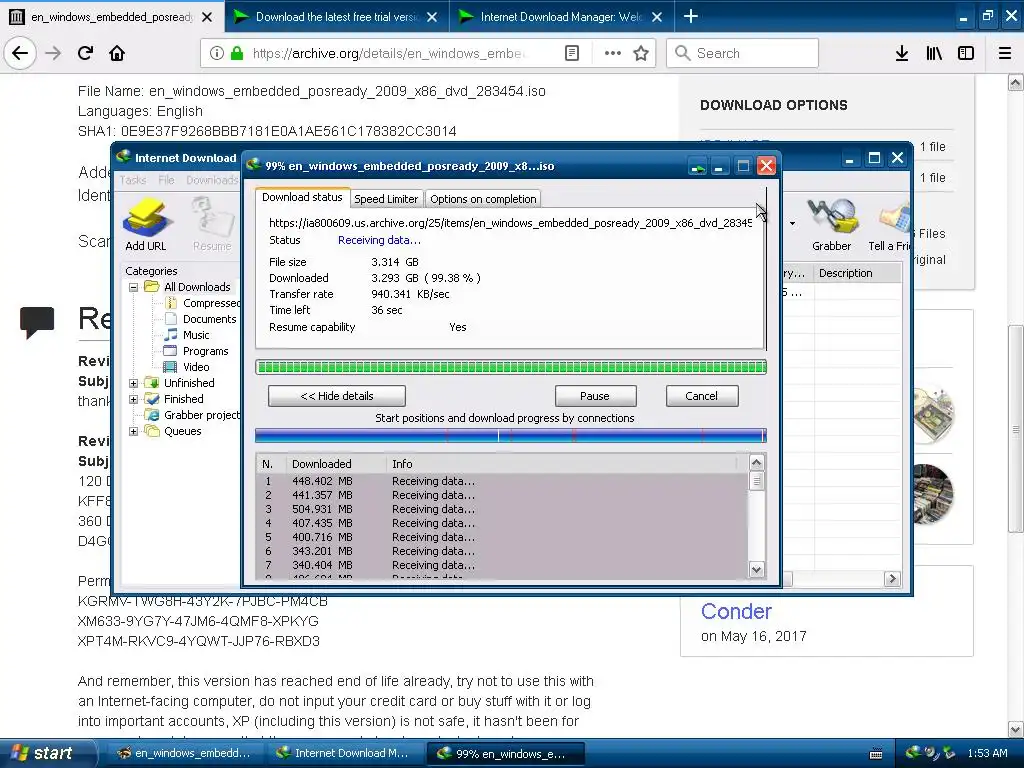Open the dropdown arrow beside the Grabber icon
The height and width of the screenshot is (768, 1024).
pyautogui.click(x=792, y=223)
